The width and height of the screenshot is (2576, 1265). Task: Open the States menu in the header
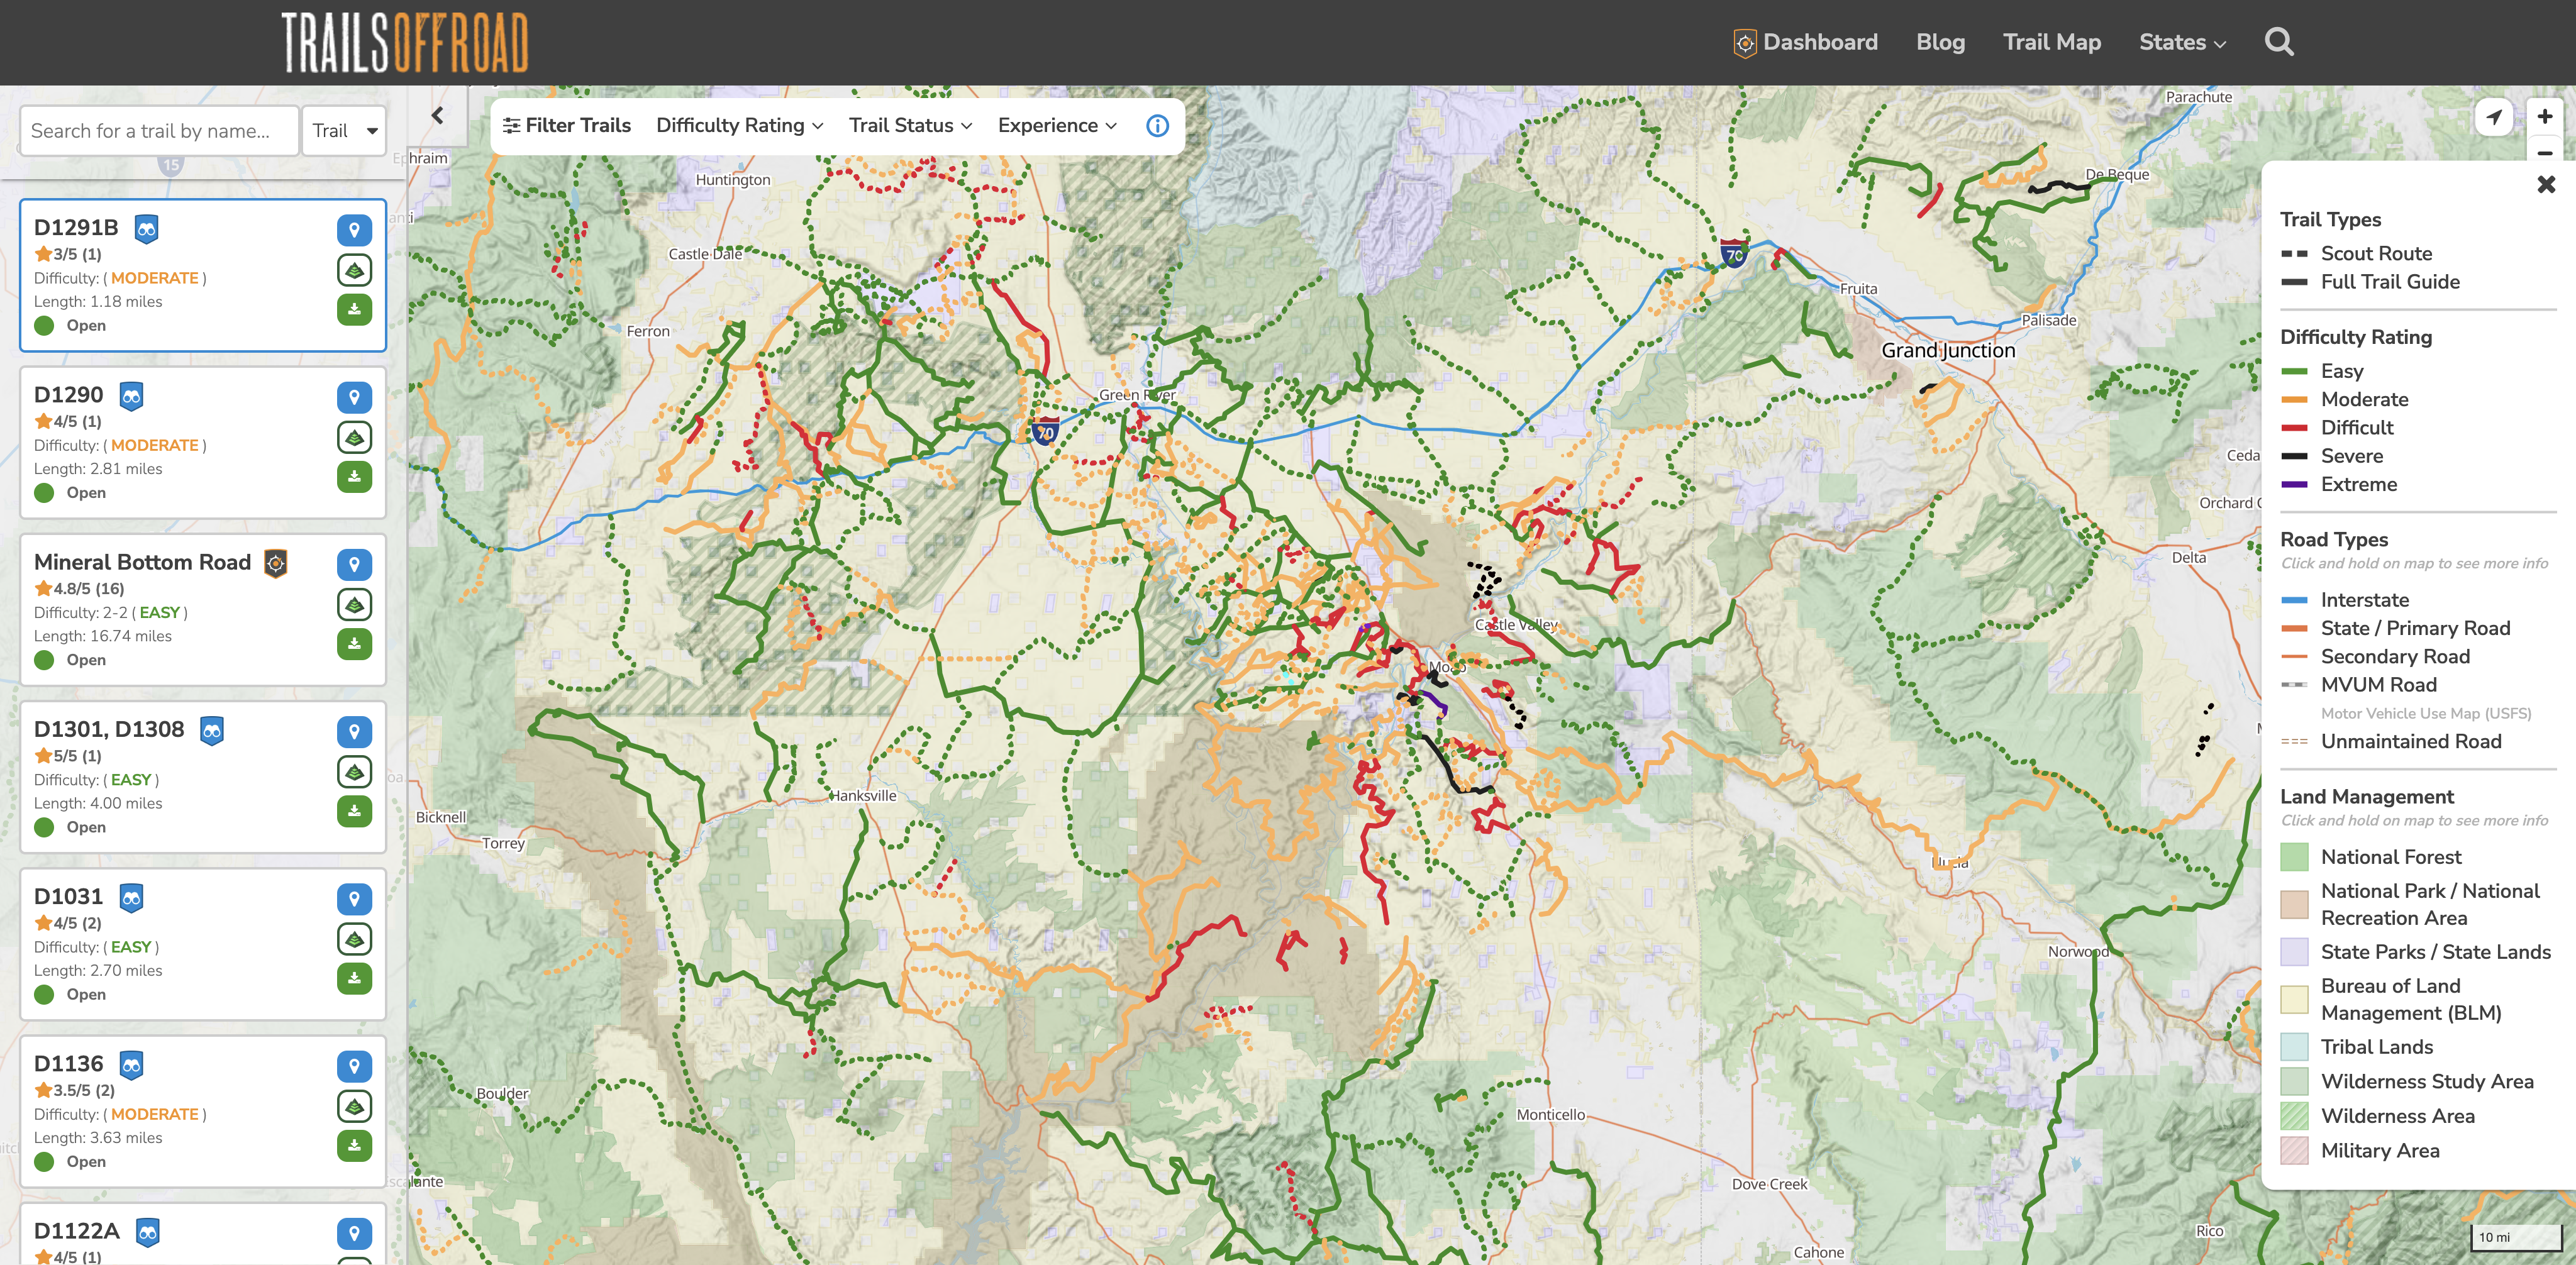2182,42
